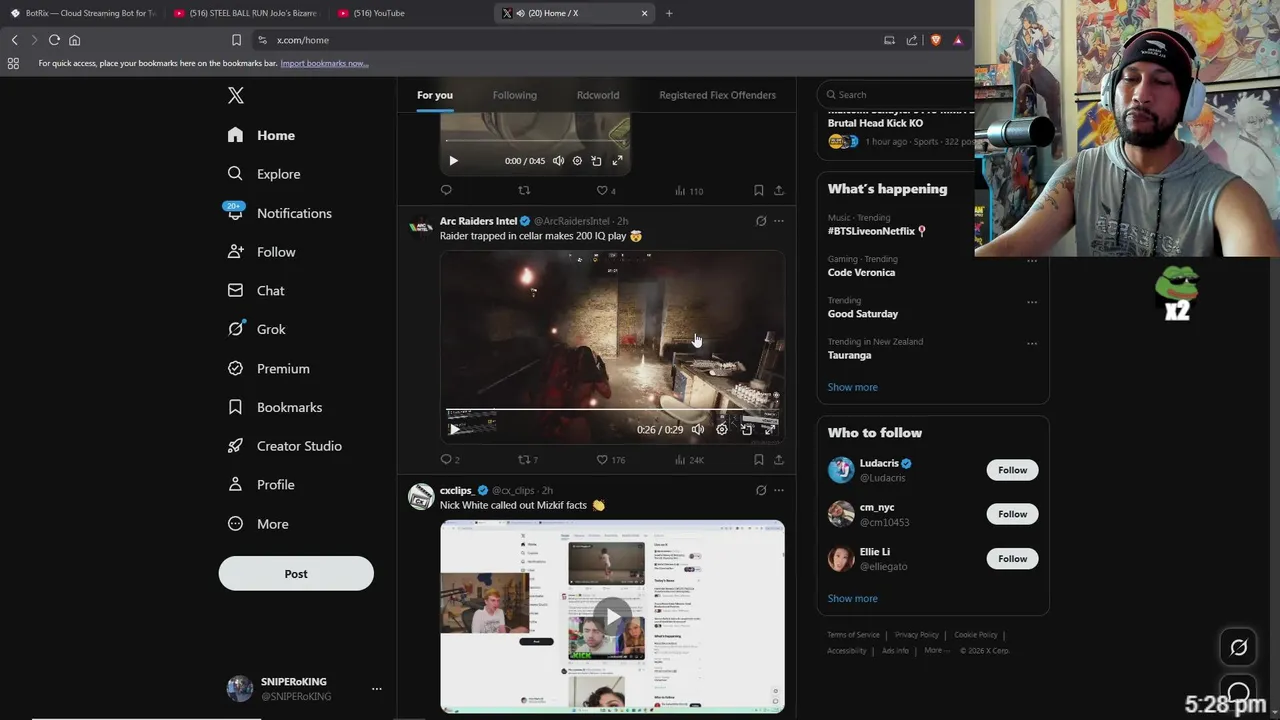Open Brave shields icon in address bar
The height and width of the screenshot is (720, 1280).
(936, 40)
